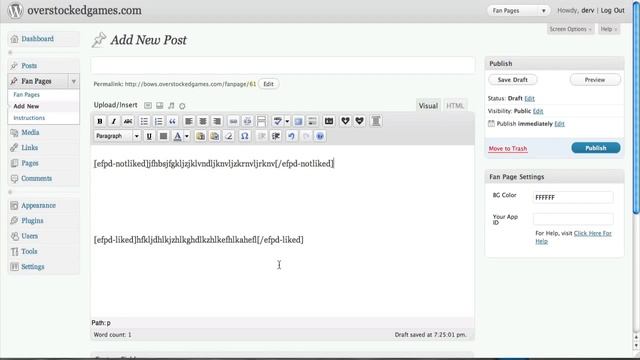Indent the current paragraph
This screenshot has width=640, height=360.
coord(276,136)
